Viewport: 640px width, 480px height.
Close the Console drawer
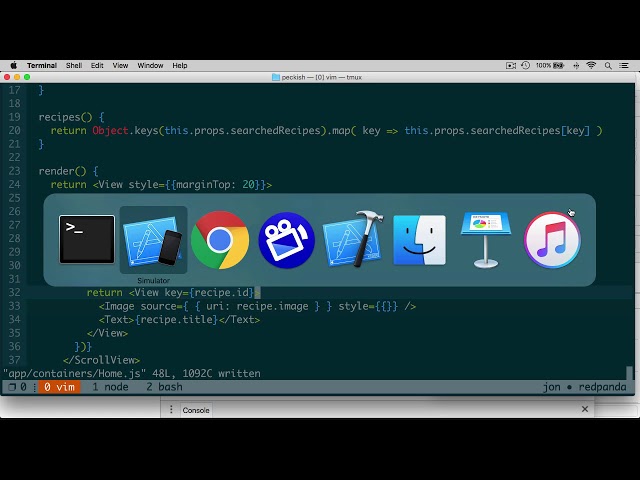(585, 409)
